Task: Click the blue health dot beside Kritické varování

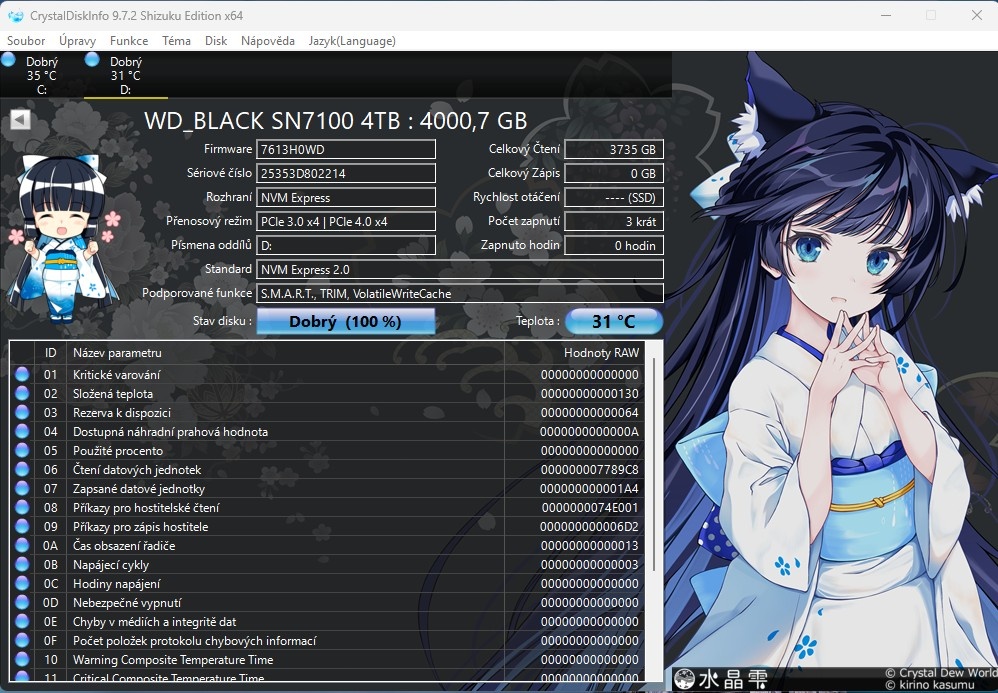Action: coord(22,374)
